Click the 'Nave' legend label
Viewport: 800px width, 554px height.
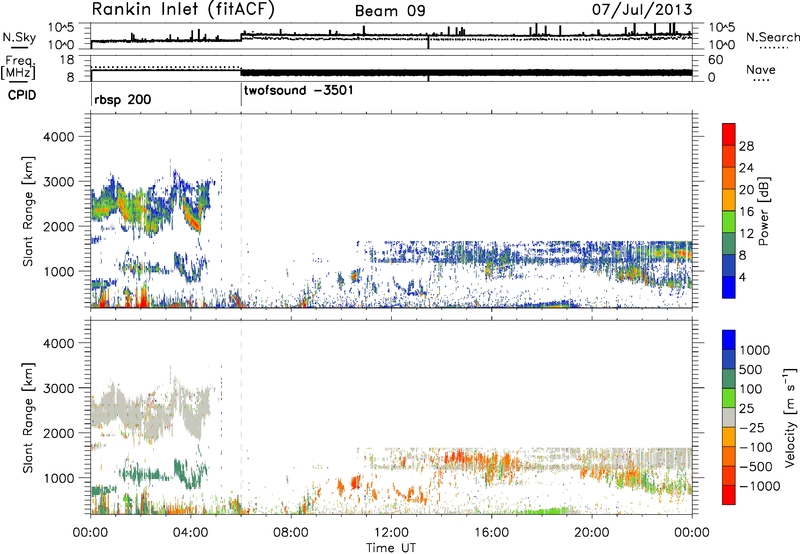(761, 70)
